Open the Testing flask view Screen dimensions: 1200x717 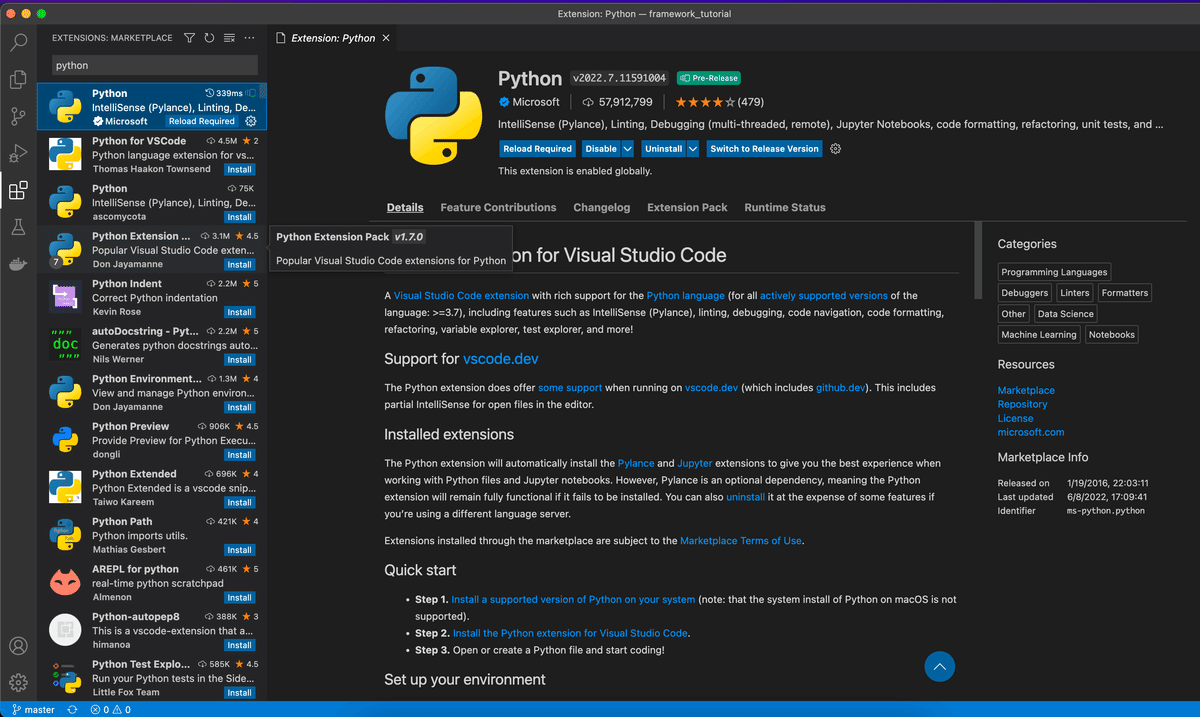[x=18, y=228]
